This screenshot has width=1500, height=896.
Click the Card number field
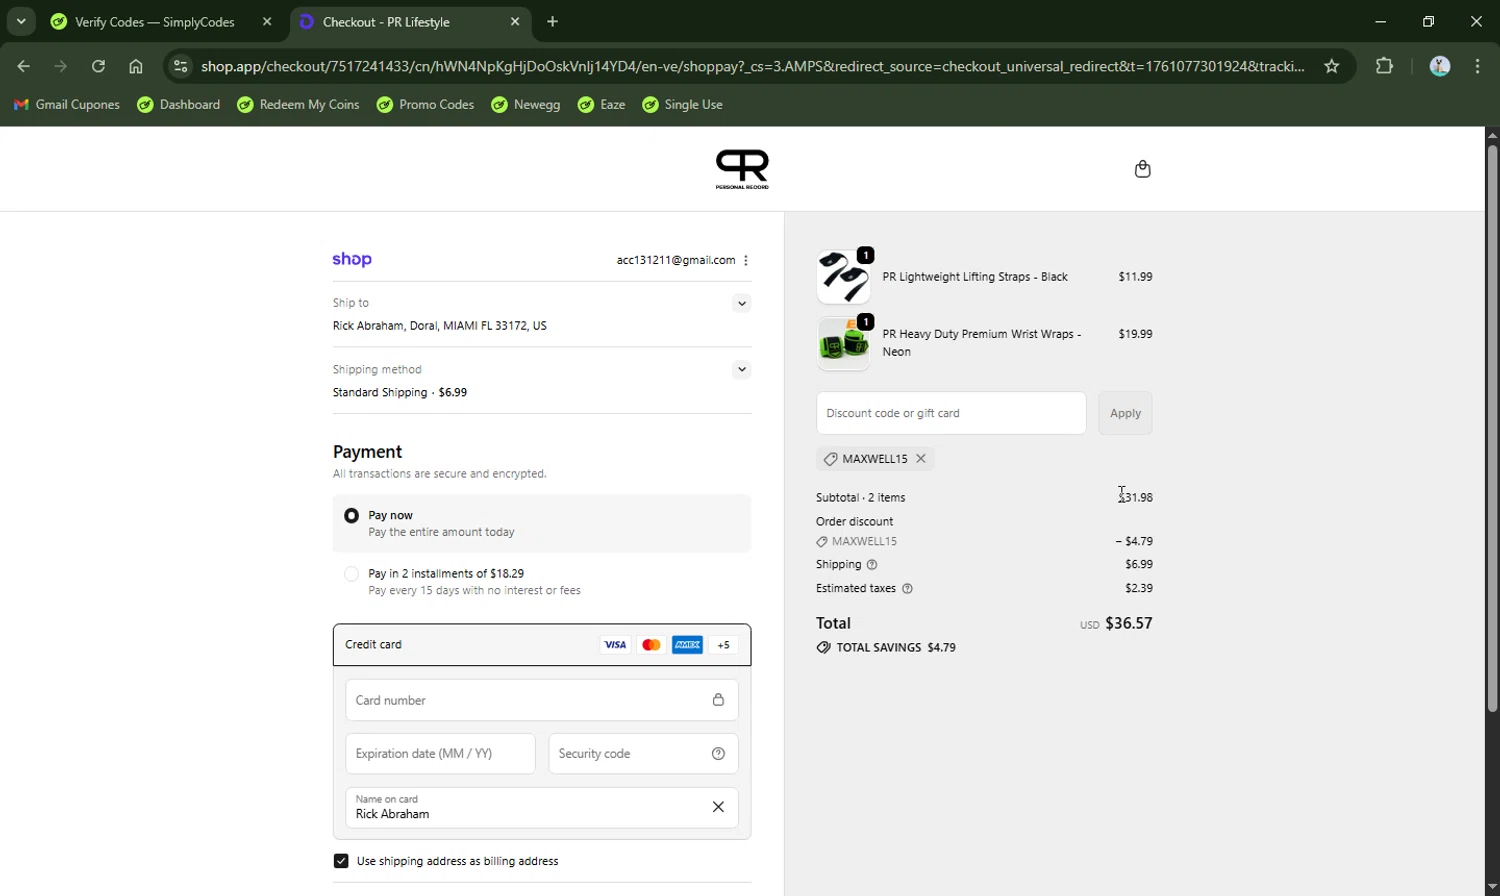pyautogui.click(x=542, y=700)
